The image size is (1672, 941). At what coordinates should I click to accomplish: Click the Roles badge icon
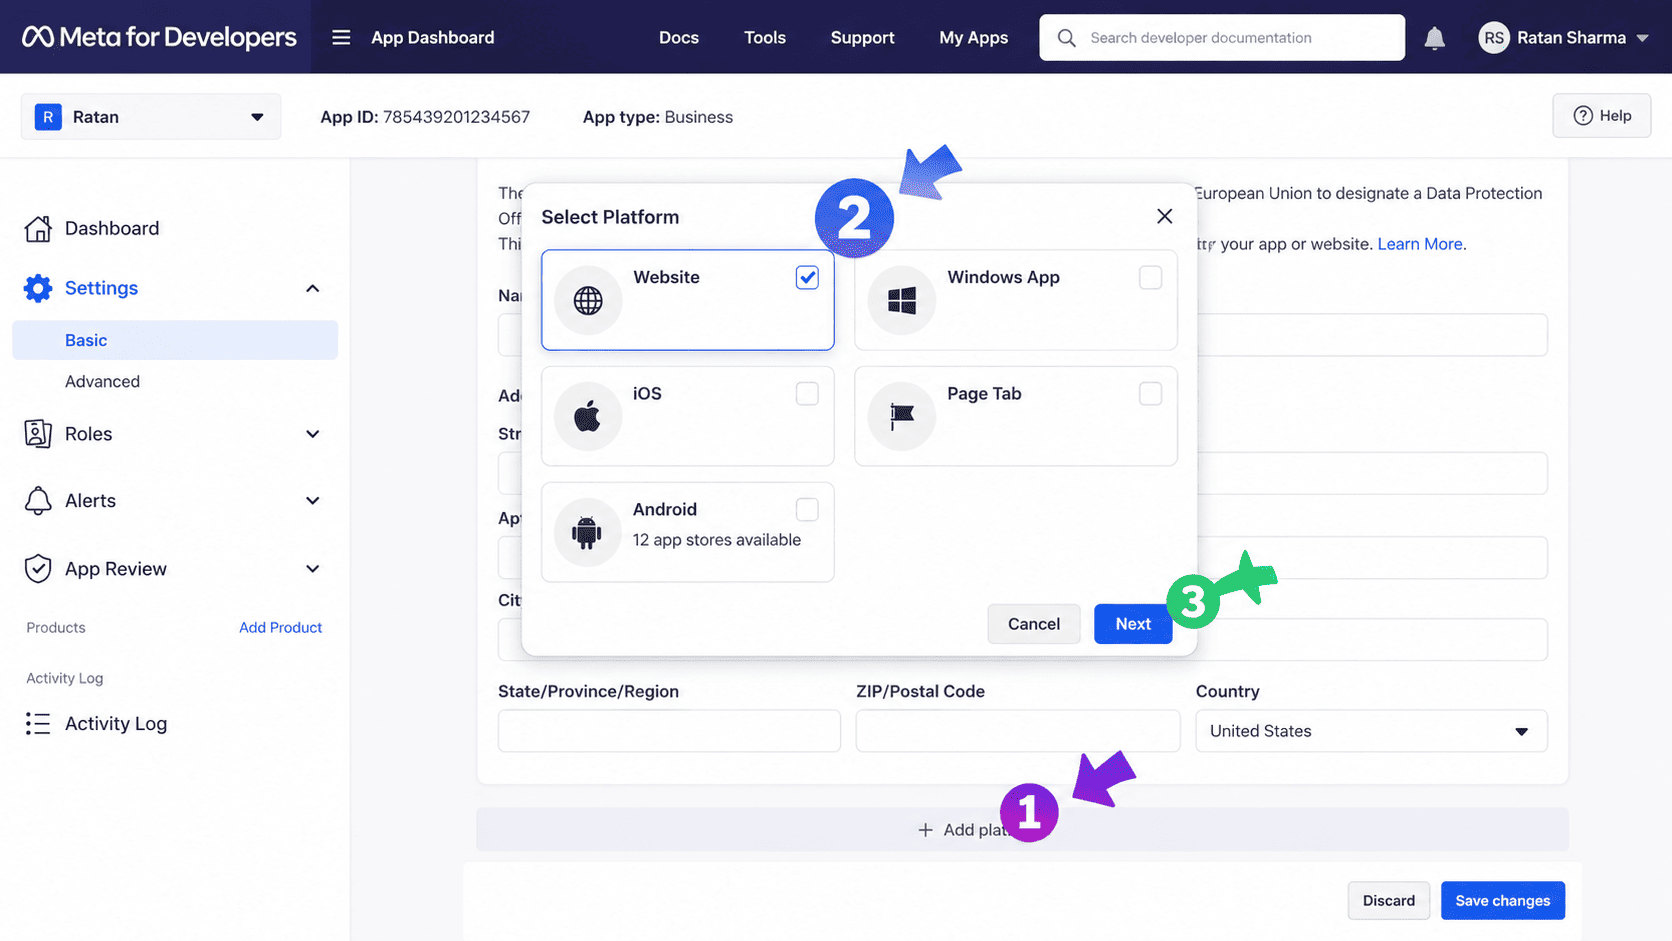click(38, 434)
